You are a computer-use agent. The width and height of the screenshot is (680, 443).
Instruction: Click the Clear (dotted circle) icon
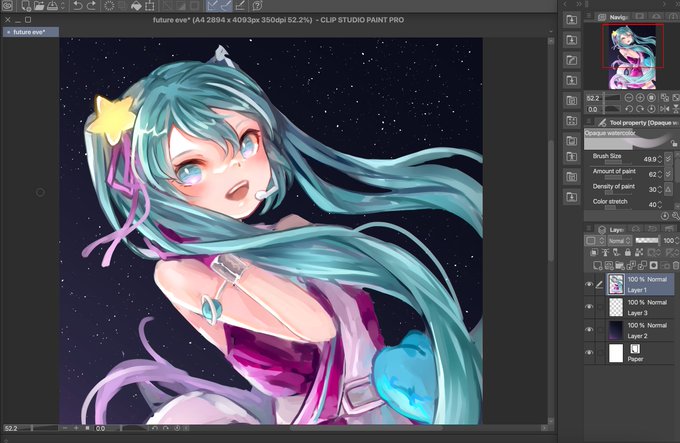[109, 6]
